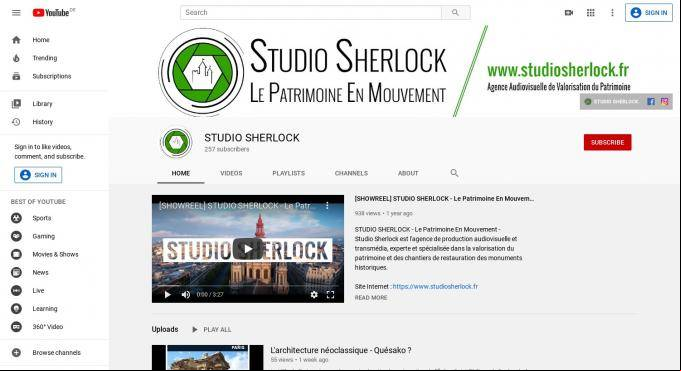Viewport: 681px width, 371px height.
Task: Open L'architecture néoclassique video title
Action: click(340, 350)
